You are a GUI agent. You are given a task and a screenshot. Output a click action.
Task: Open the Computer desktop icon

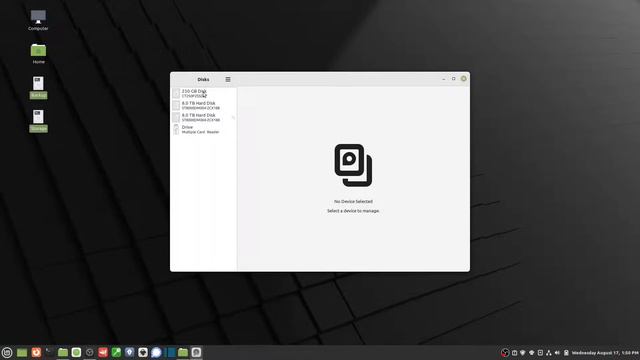point(38,20)
